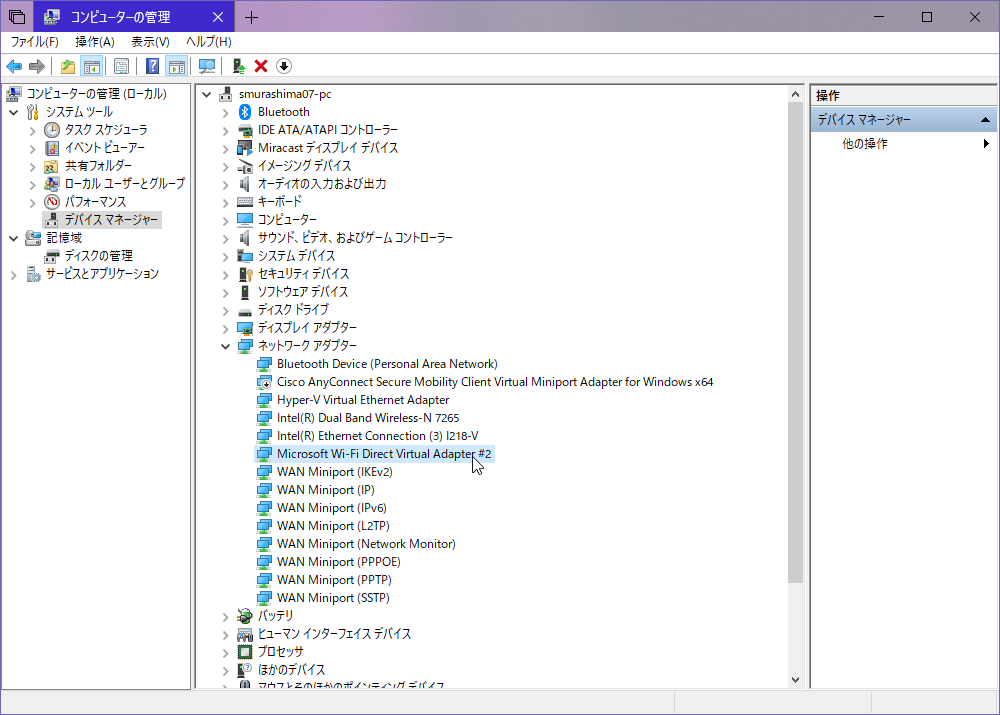The image size is (1000, 715).
Task: Collapse the システム ツール tree node
Action: (x=13, y=112)
